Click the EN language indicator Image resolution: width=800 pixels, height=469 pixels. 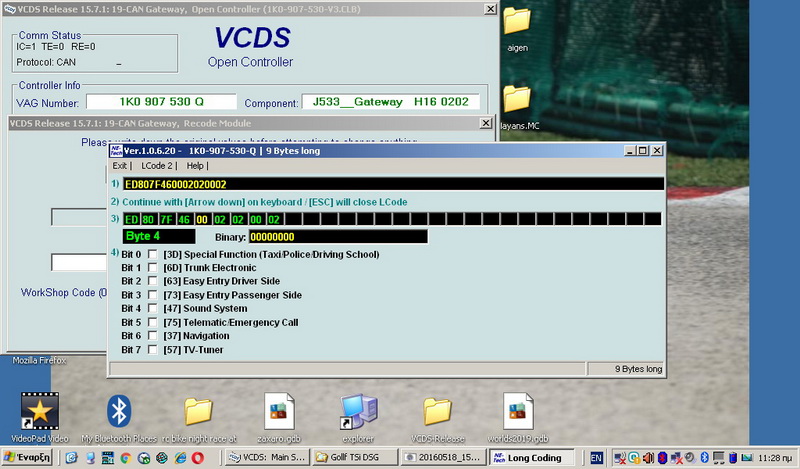tap(596, 458)
